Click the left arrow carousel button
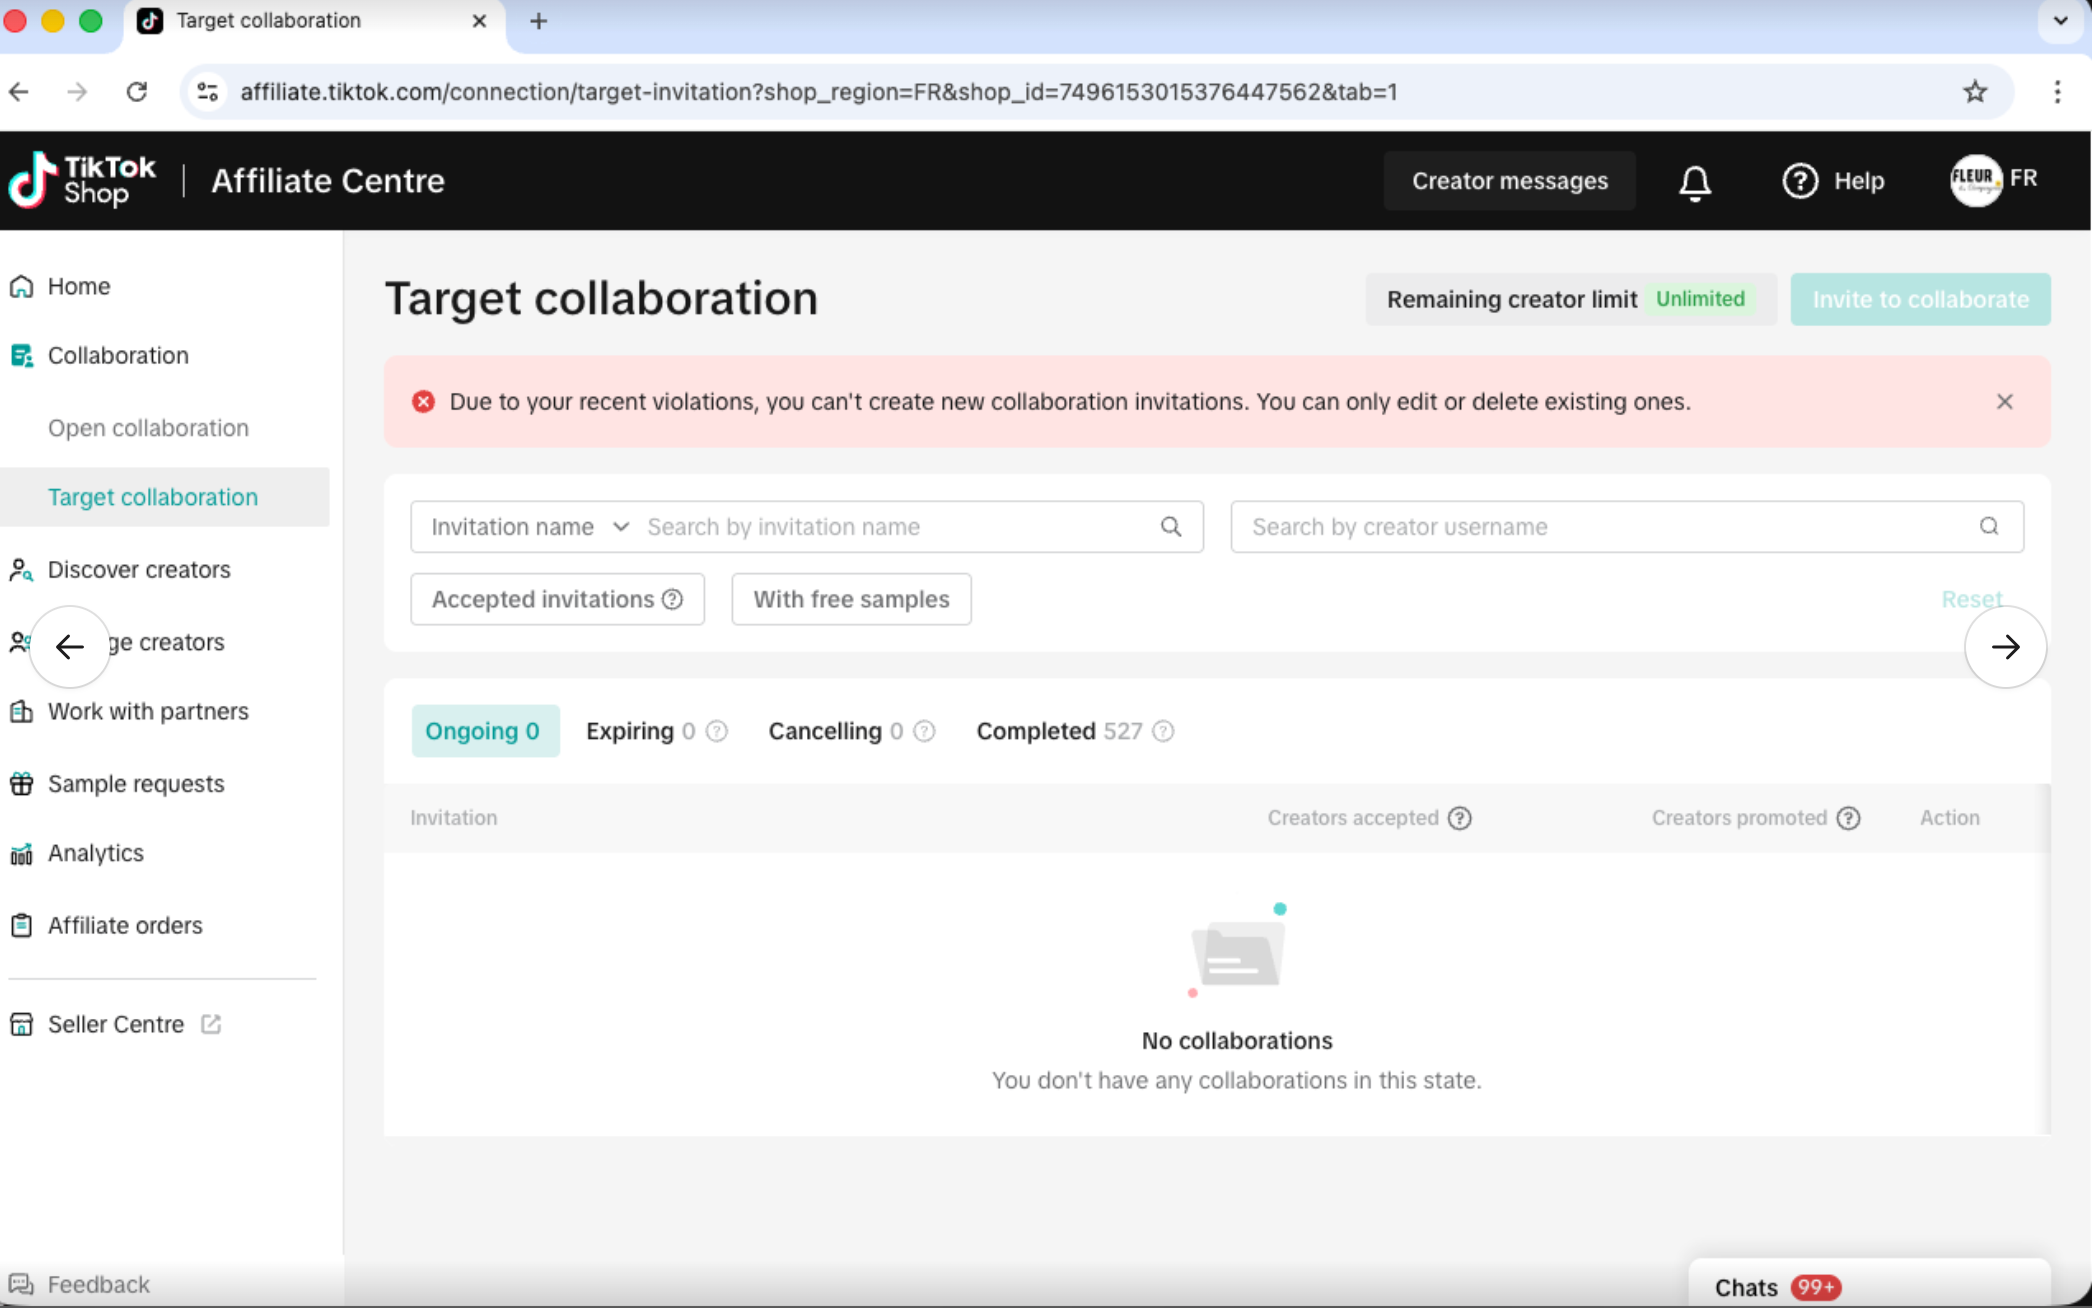The height and width of the screenshot is (1308, 2092). pos(70,647)
